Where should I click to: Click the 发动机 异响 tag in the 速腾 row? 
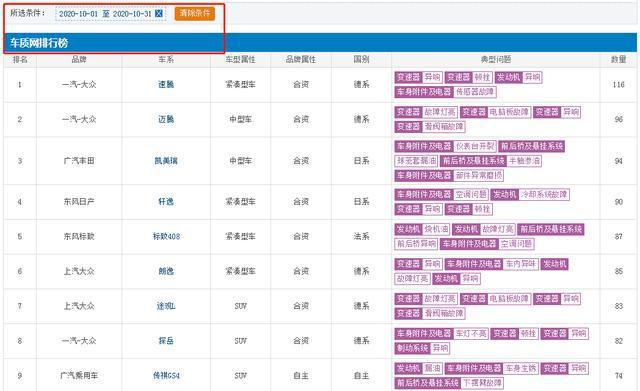pyautogui.click(x=518, y=77)
